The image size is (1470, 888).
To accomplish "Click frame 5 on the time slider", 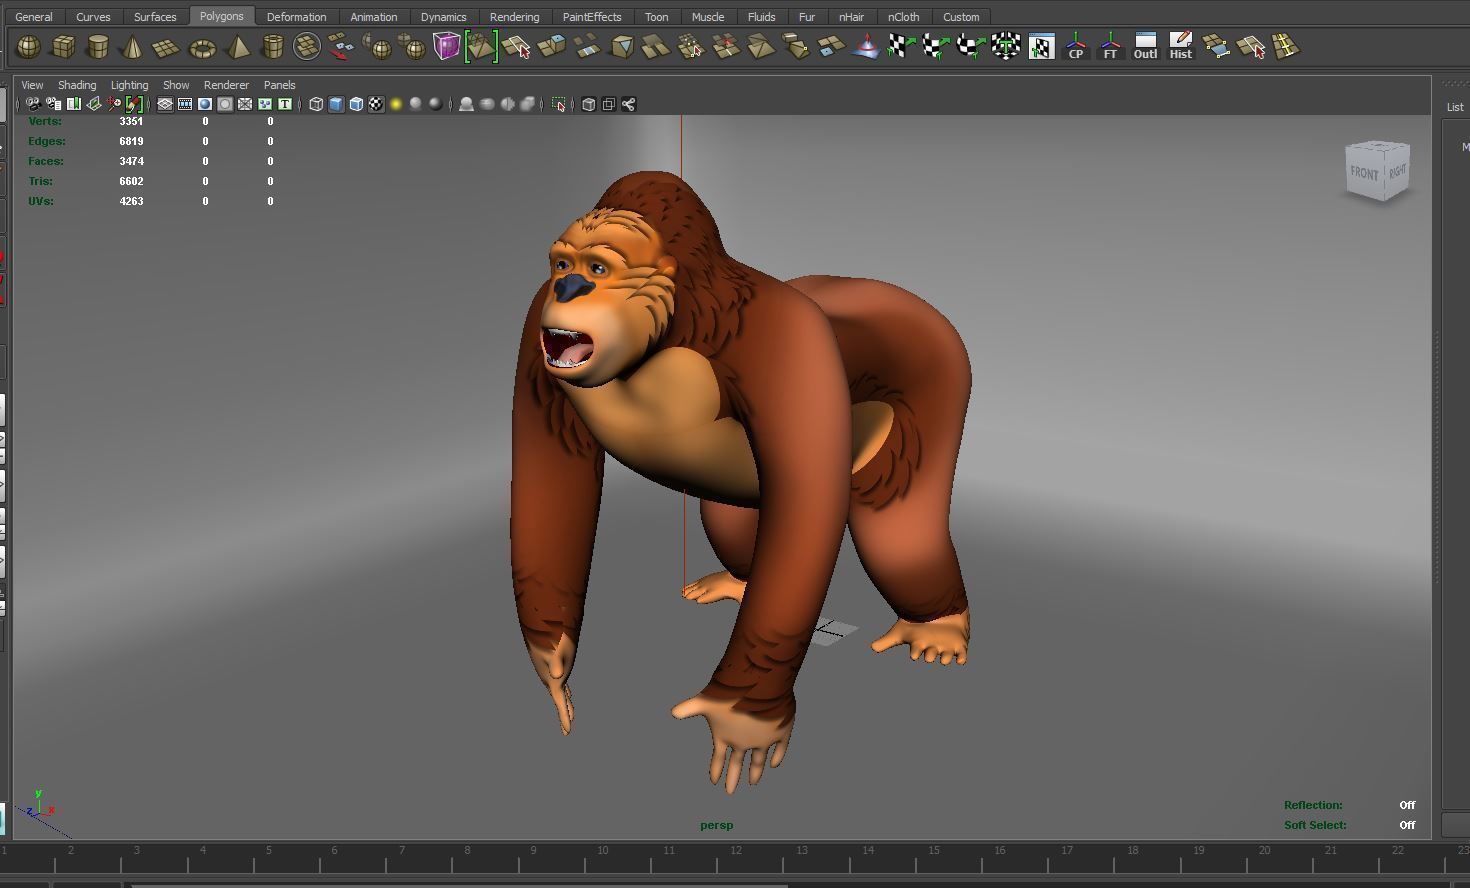I will click(x=268, y=850).
